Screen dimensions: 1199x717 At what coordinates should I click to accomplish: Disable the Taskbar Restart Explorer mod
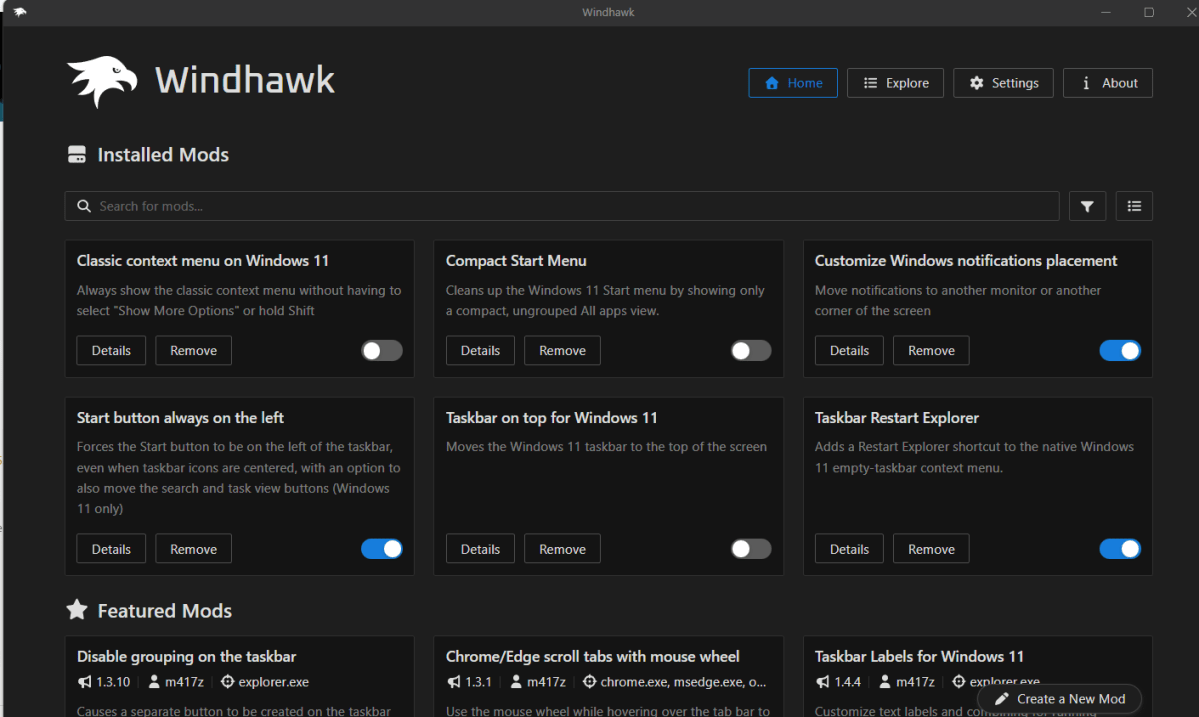tap(1119, 549)
